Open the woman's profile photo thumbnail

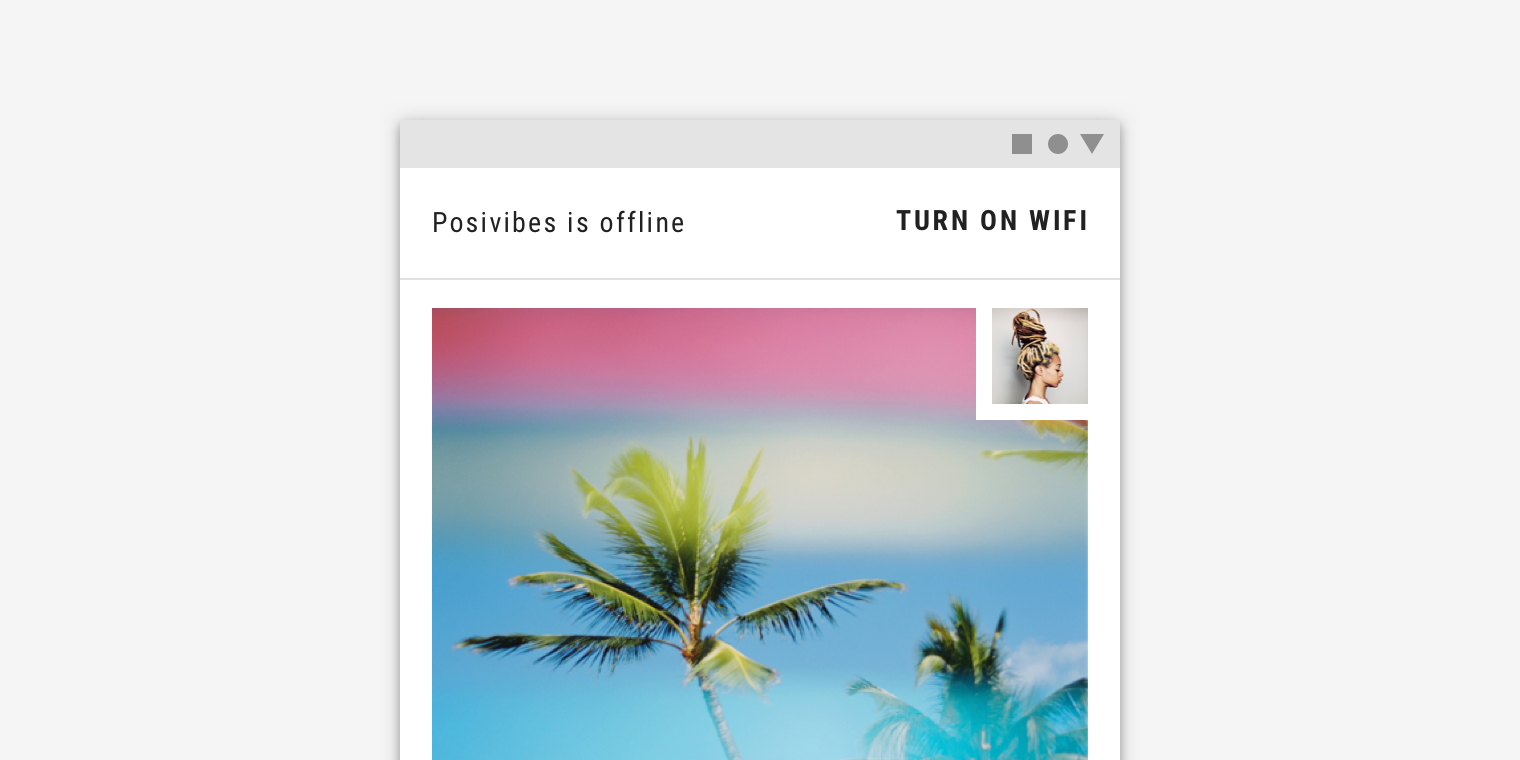pyautogui.click(x=1040, y=356)
